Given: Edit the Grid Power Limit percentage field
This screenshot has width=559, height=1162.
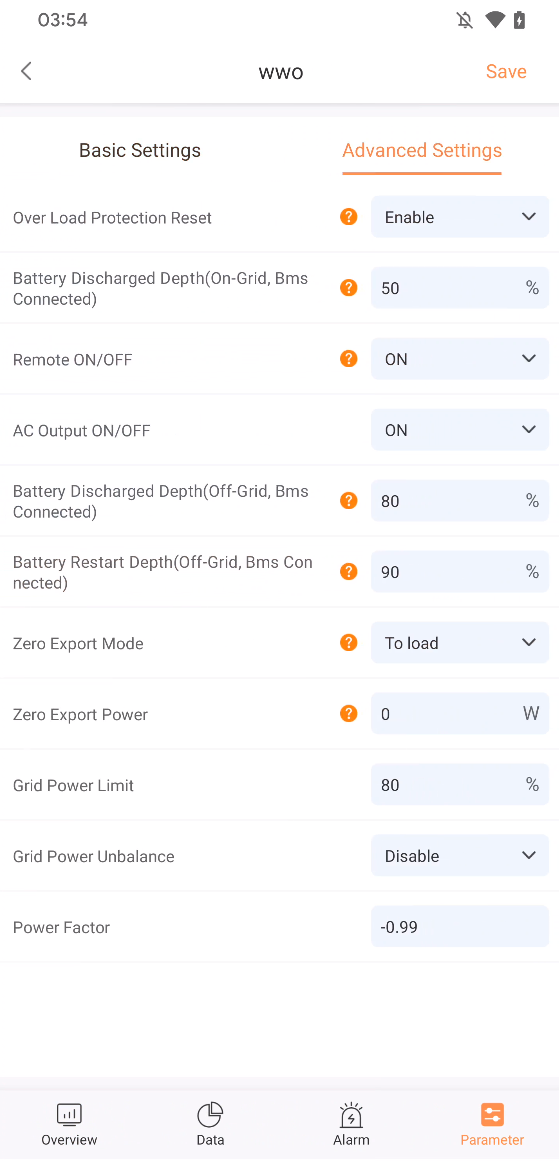Looking at the screenshot, I should pyautogui.click(x=460, y=785).
